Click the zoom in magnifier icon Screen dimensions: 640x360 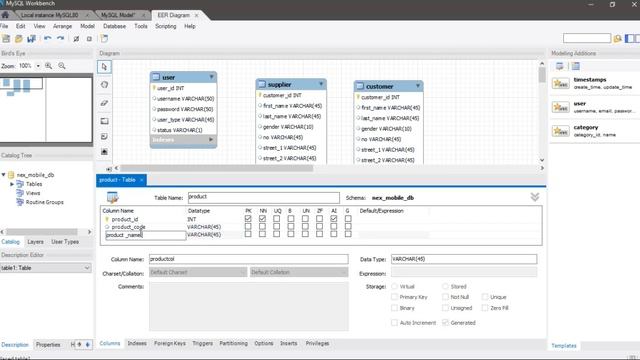tap(49, 66)
